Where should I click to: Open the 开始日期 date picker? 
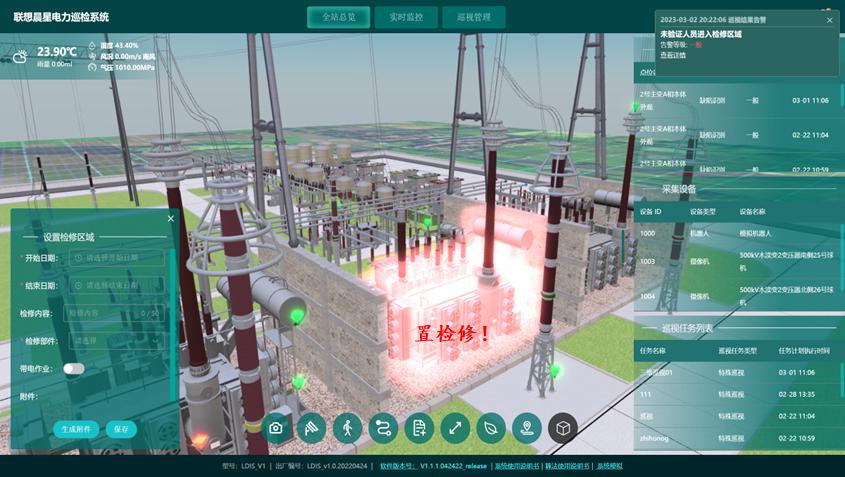[x=116, y=258]
